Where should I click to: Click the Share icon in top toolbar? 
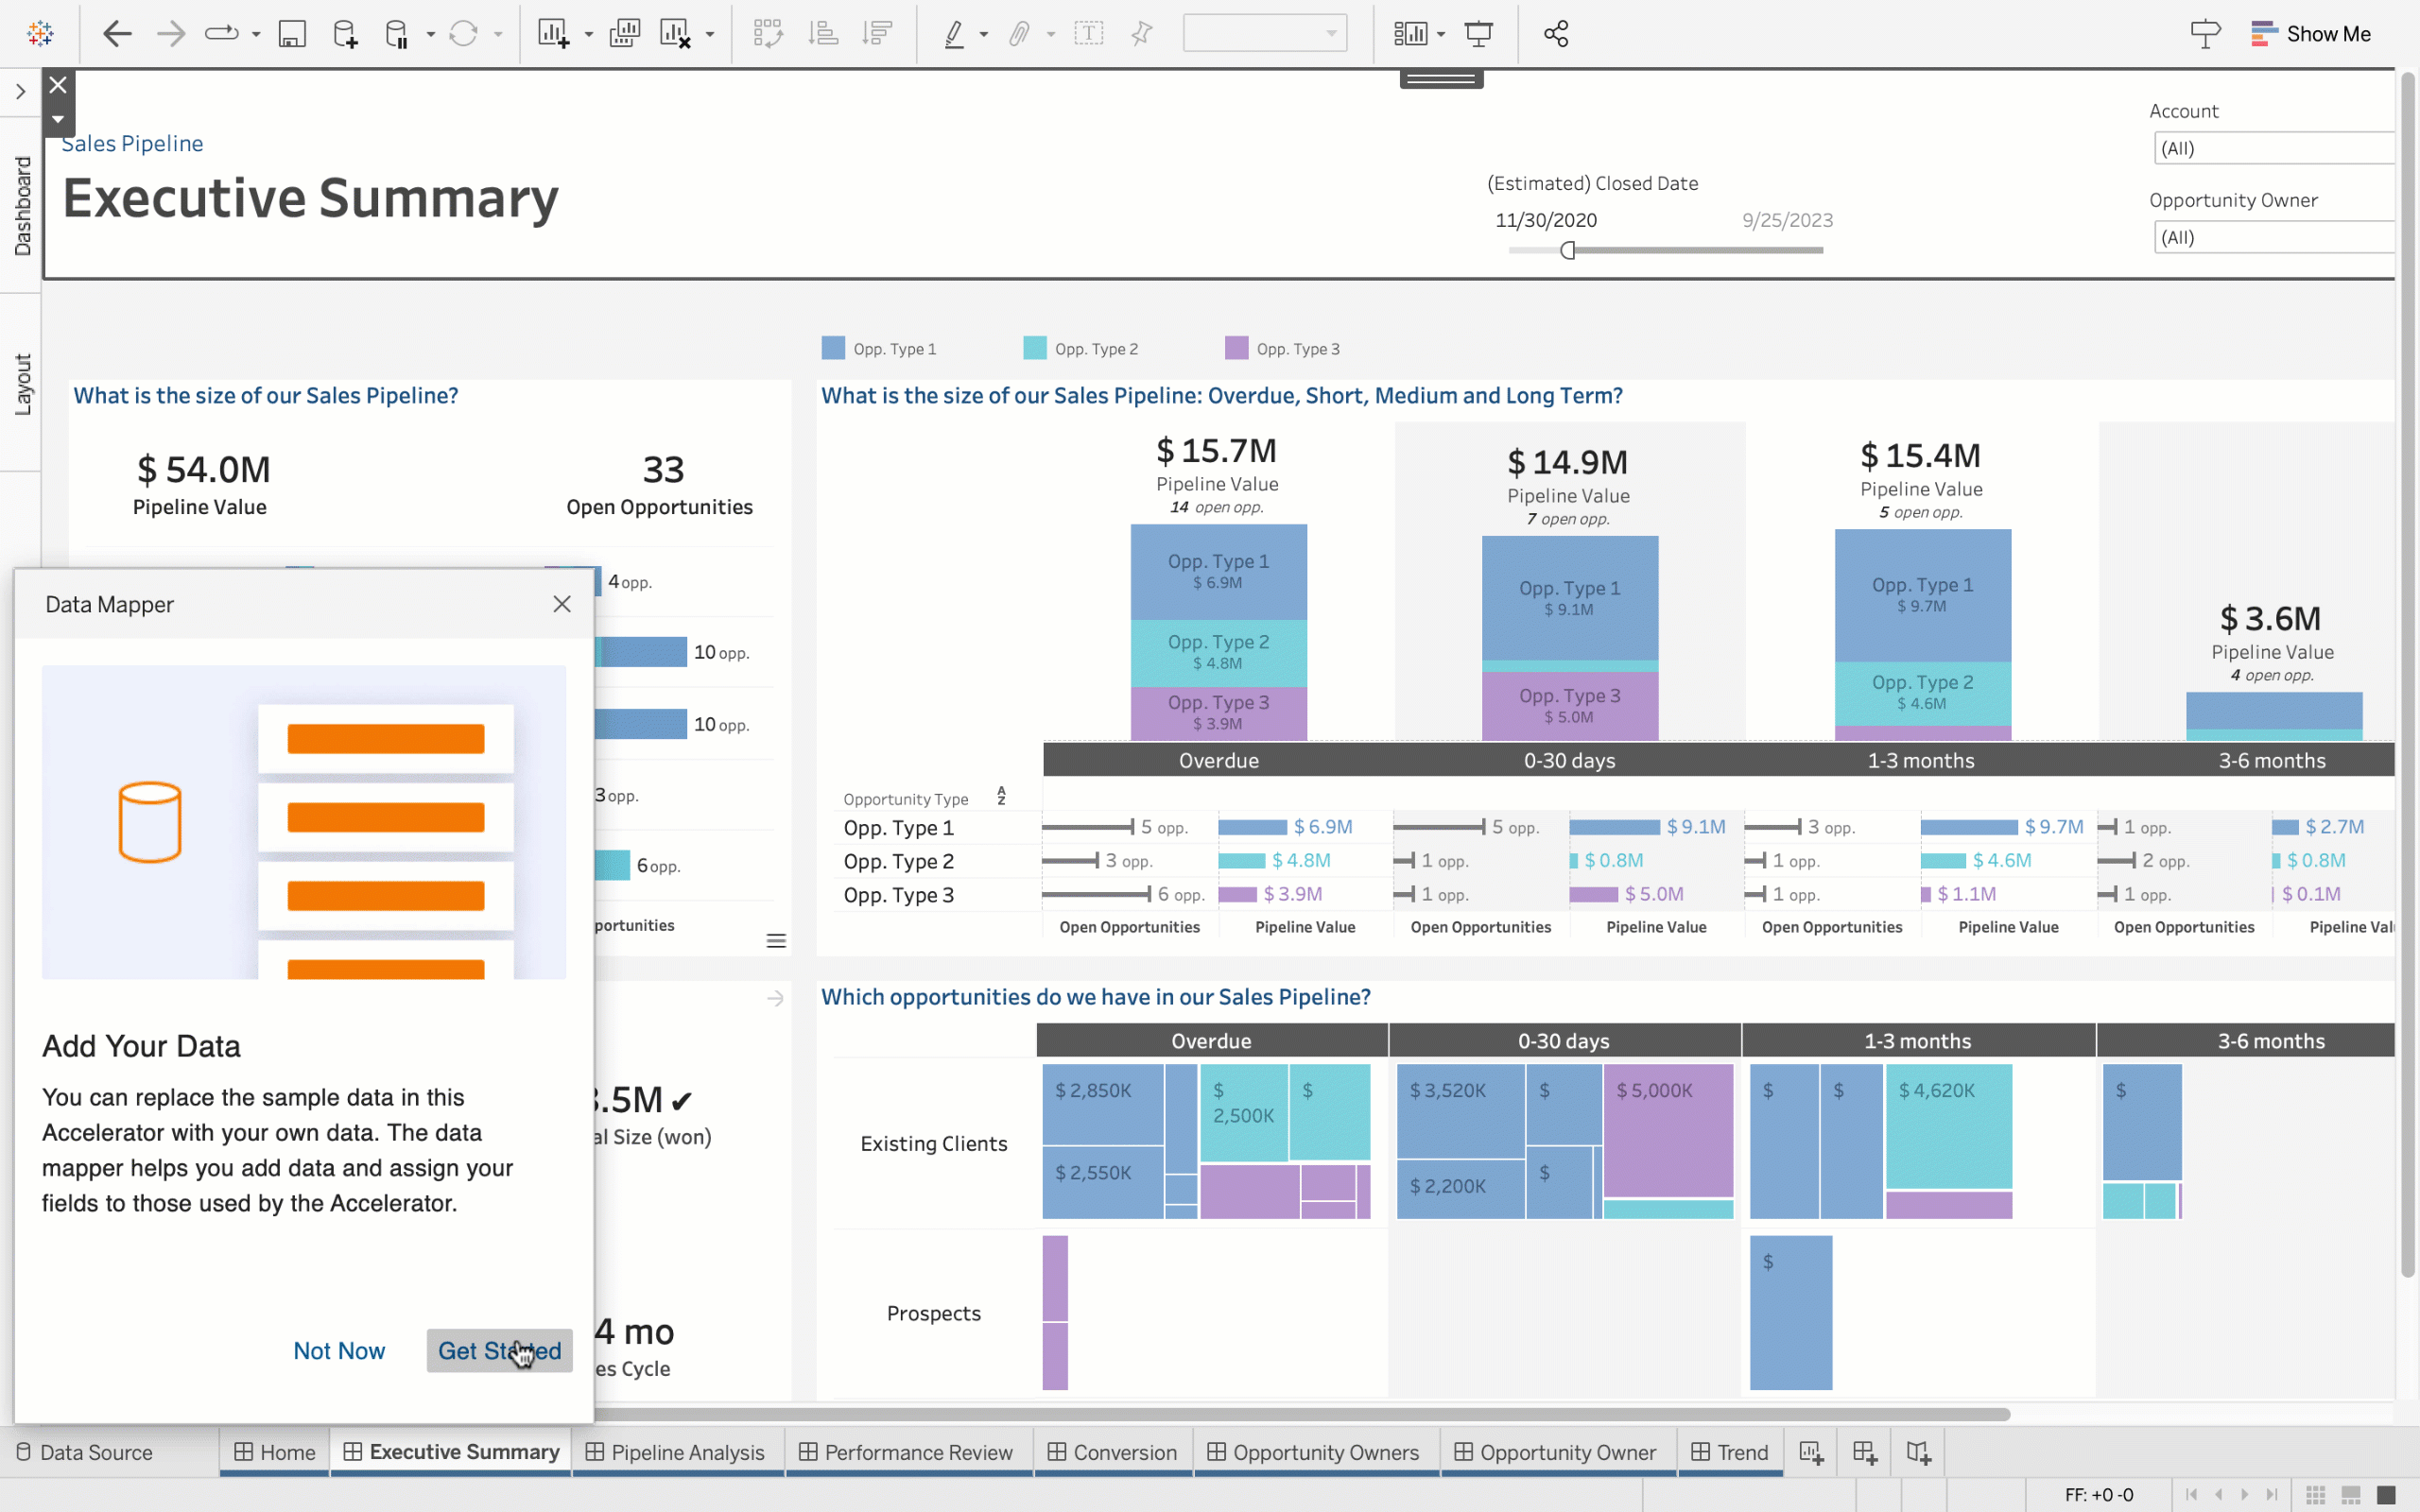click(x=1554, y=33)
